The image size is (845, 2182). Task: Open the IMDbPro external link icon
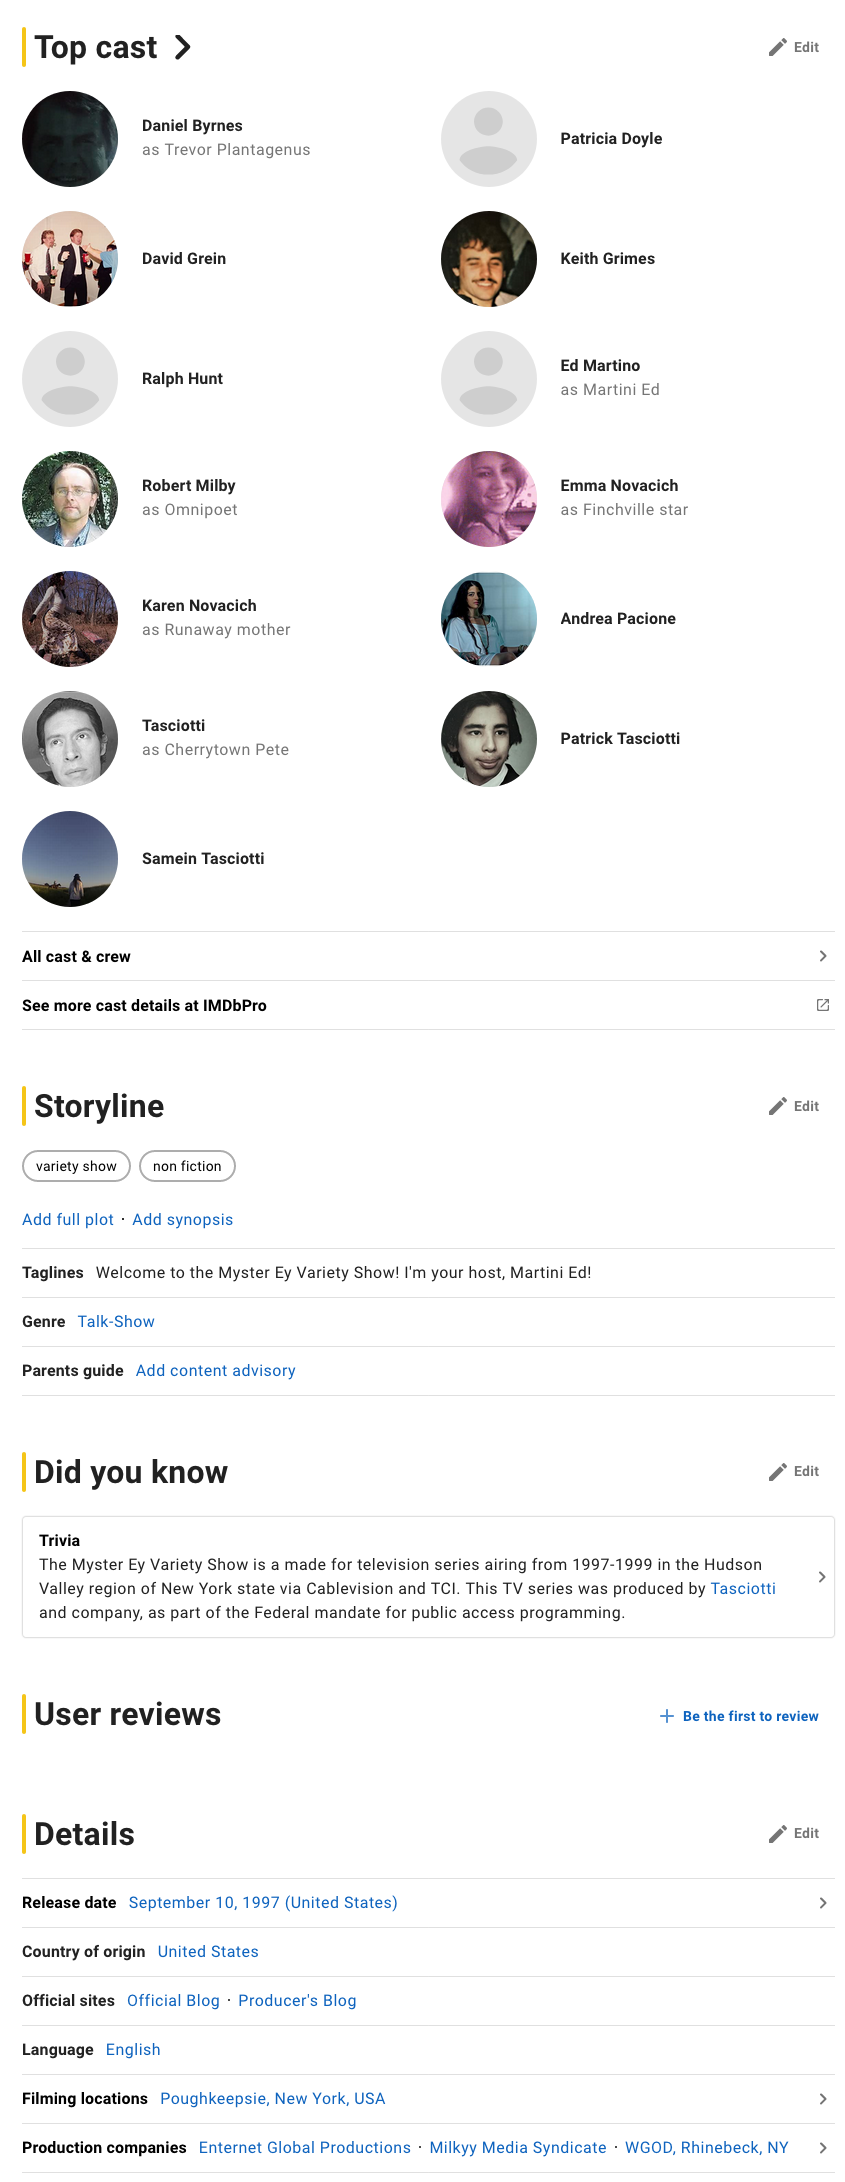822,1005
